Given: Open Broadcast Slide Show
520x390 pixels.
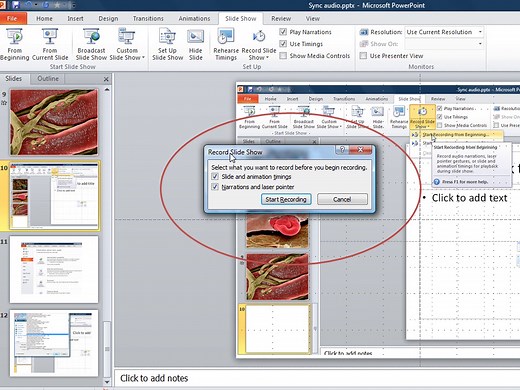Looking at the screenshot, I should (x=91, y=45).
